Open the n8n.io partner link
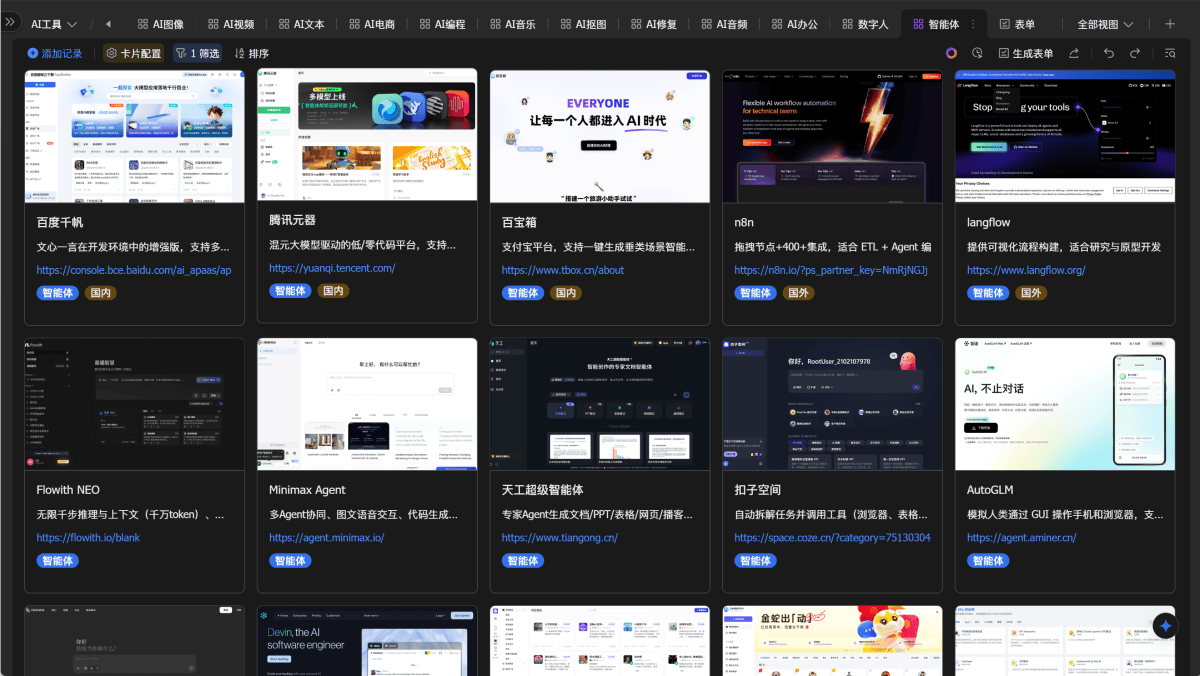This screenshot has width=1200, height=676. point(831,270)
